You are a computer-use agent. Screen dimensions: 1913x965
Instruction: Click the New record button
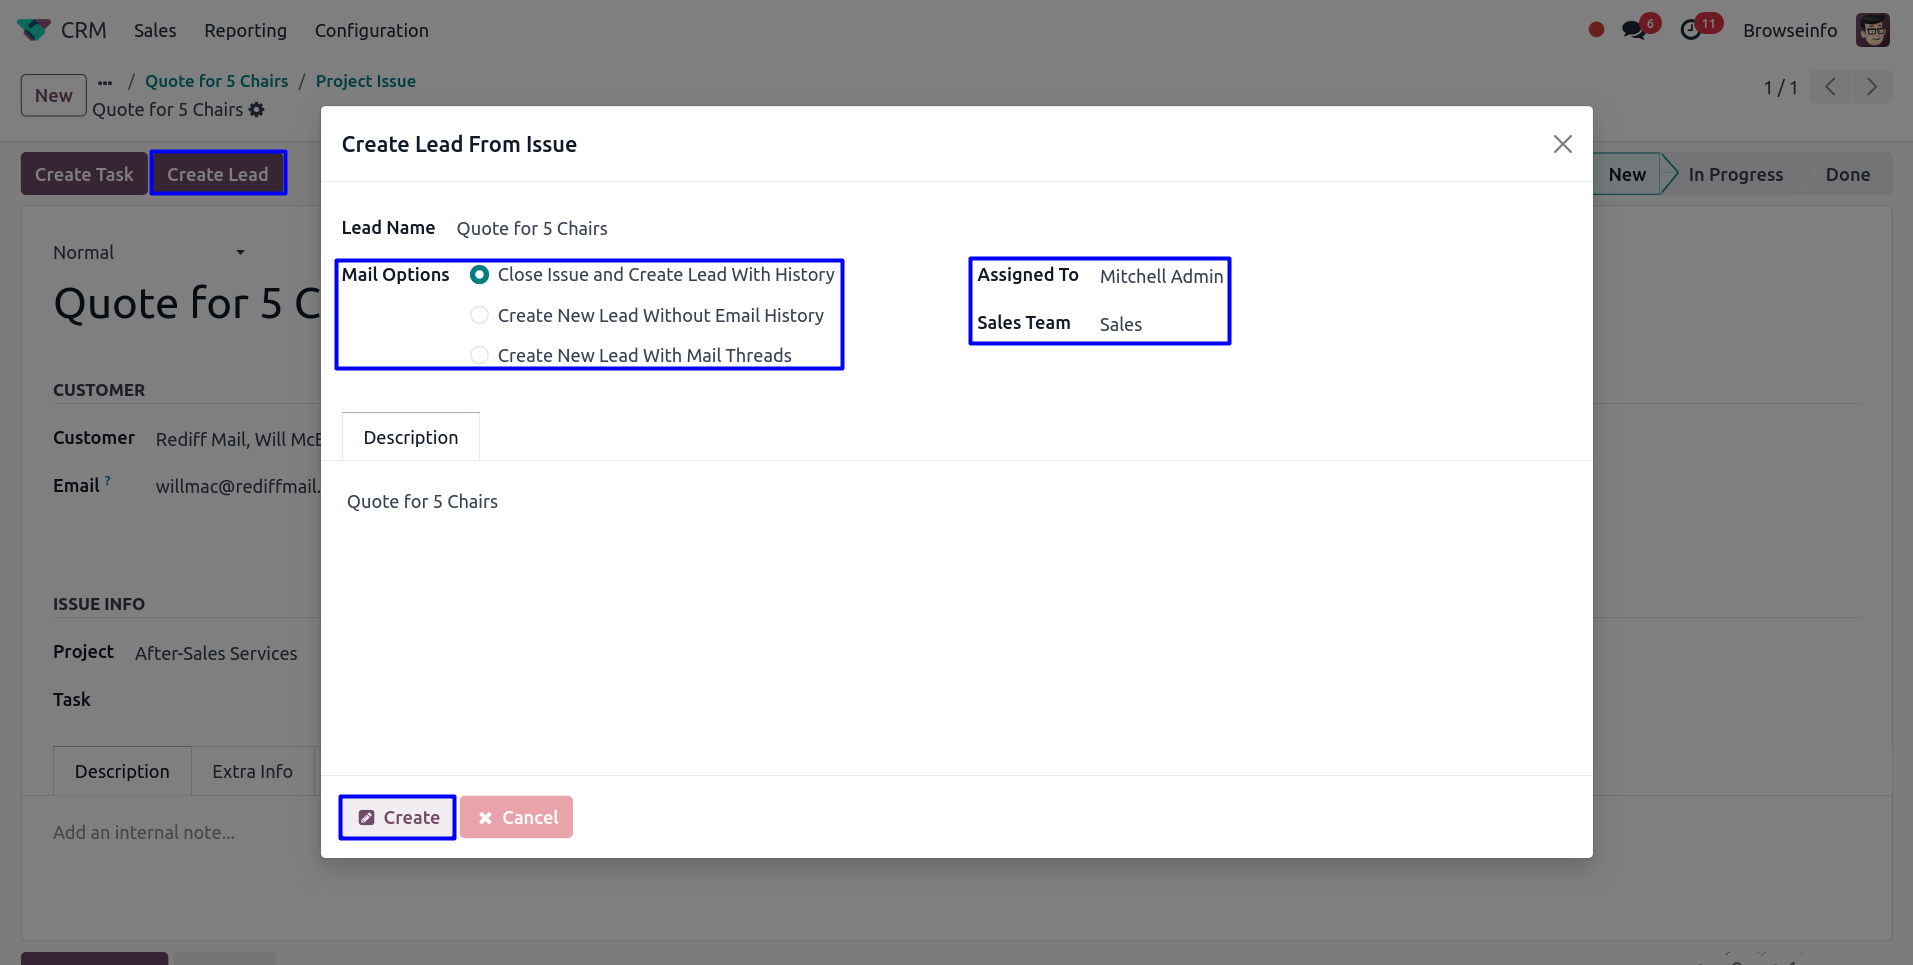point(54,95)
